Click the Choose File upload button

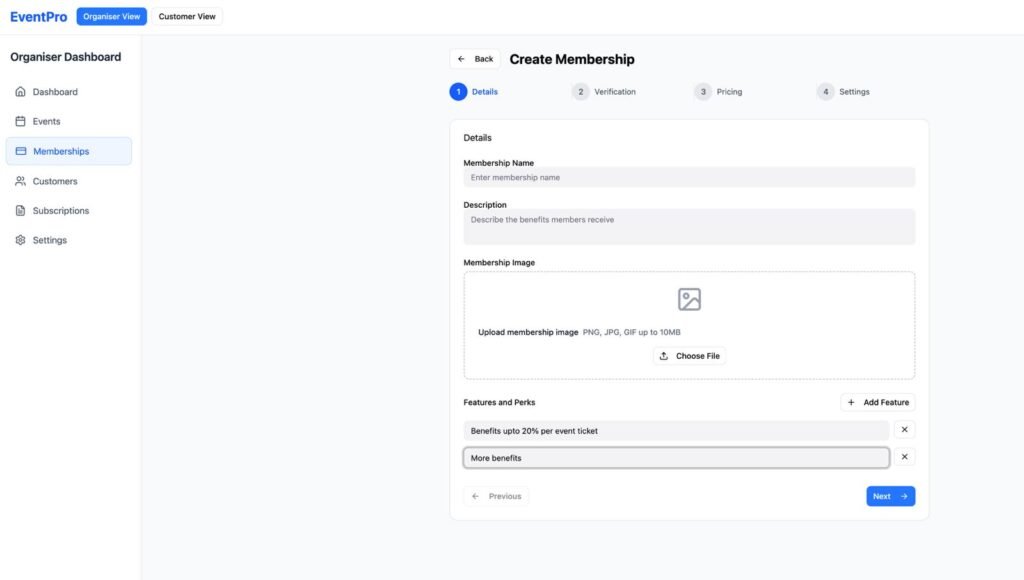689,356
